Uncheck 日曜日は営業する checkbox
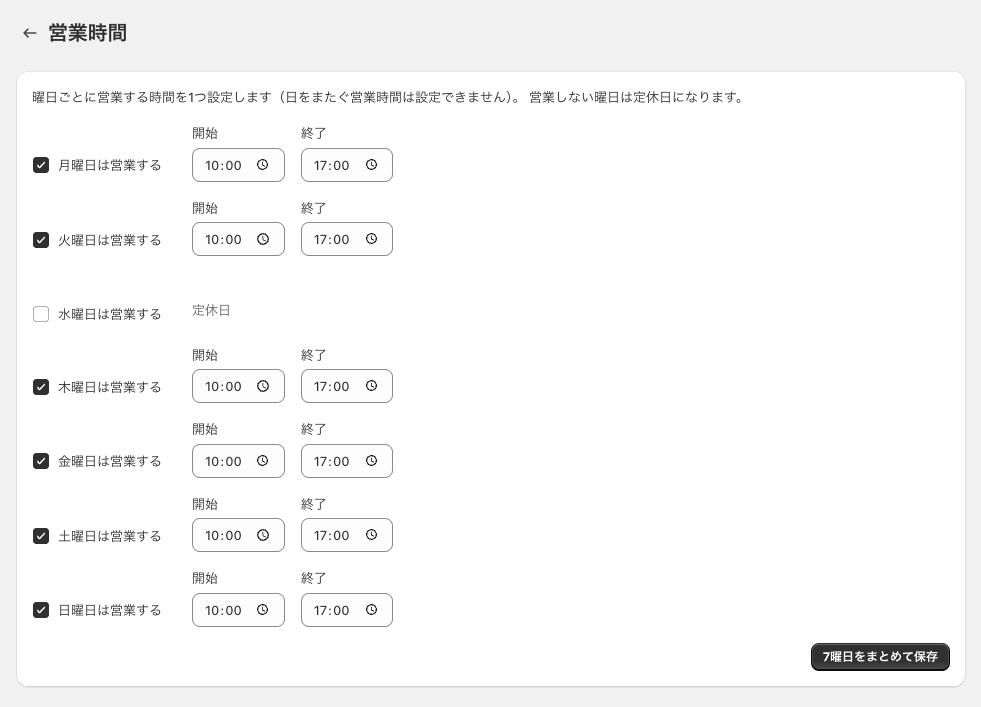981x707 pixels. tap(41, 610)
